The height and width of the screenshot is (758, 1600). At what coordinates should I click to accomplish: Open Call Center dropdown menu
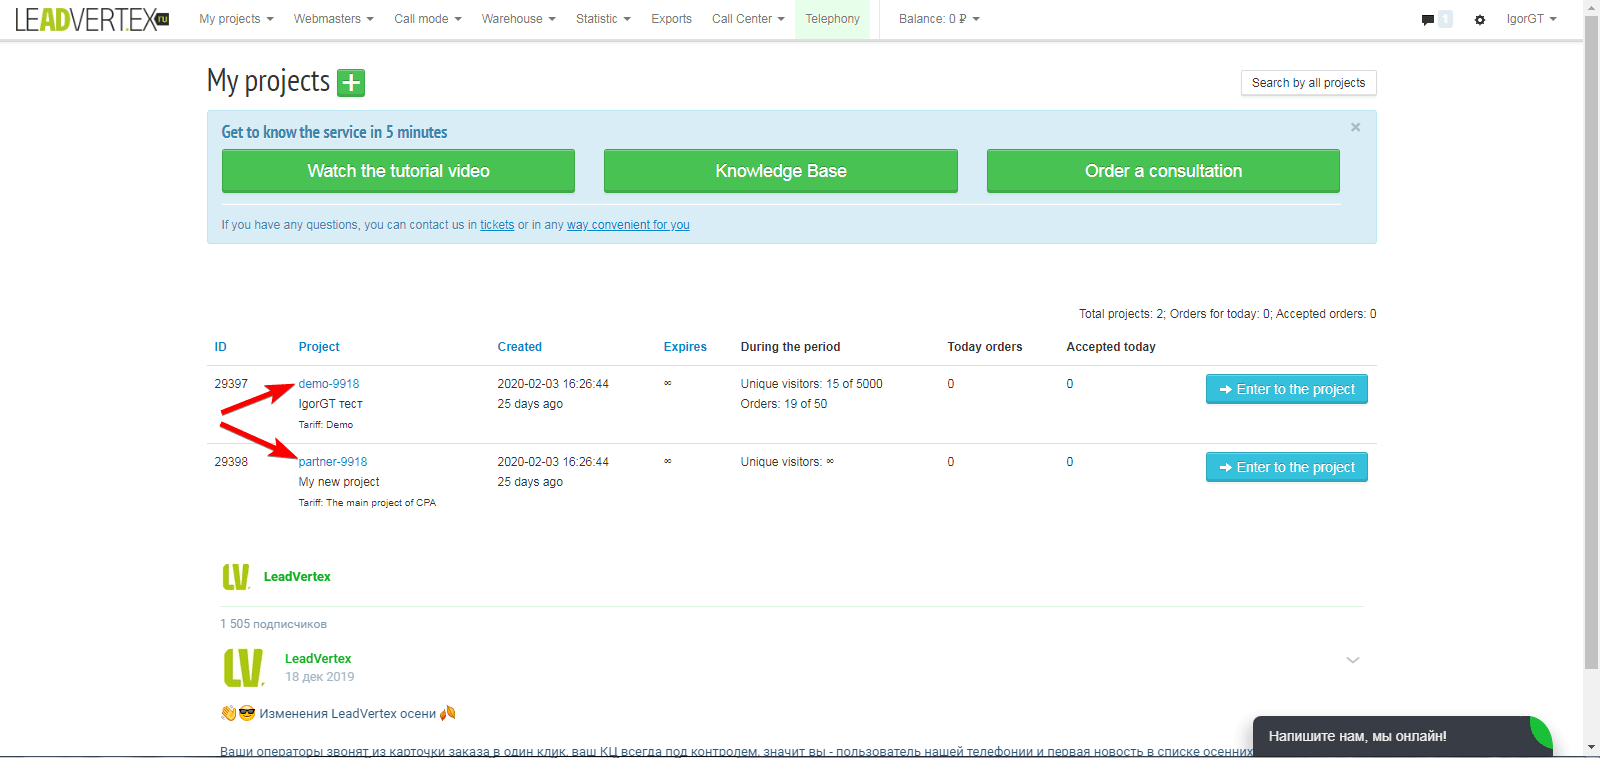tap(748, 19)
